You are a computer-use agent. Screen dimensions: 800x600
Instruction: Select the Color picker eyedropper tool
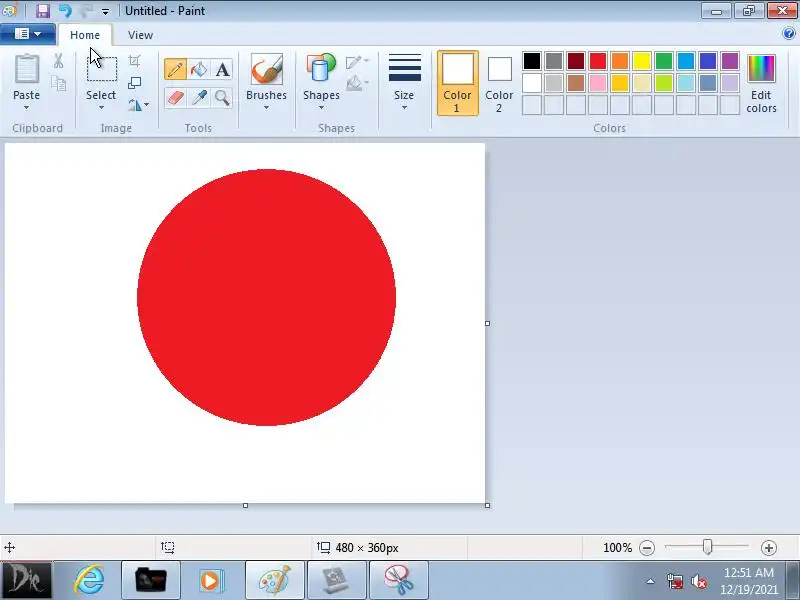click(198, 97)
